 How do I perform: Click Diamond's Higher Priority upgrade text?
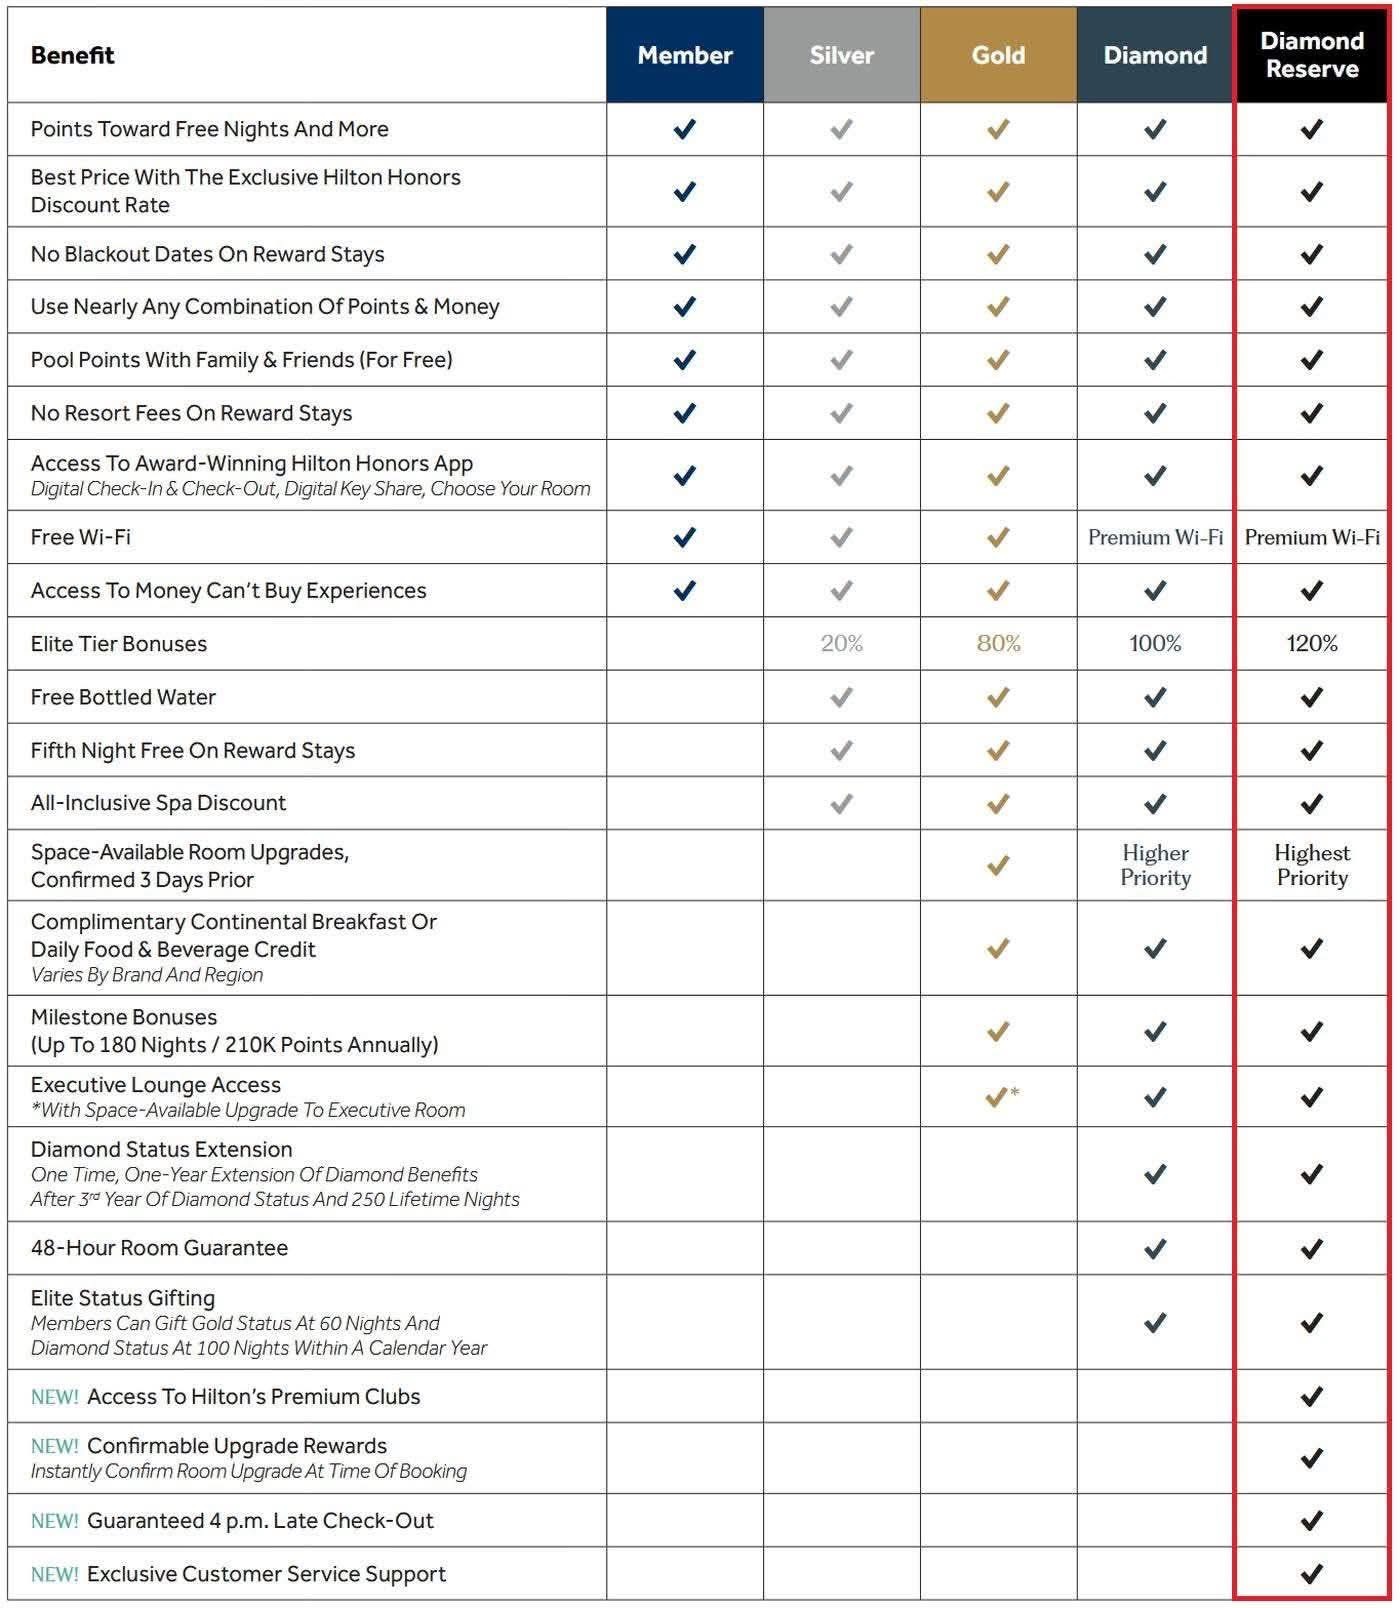(1155, 865)
